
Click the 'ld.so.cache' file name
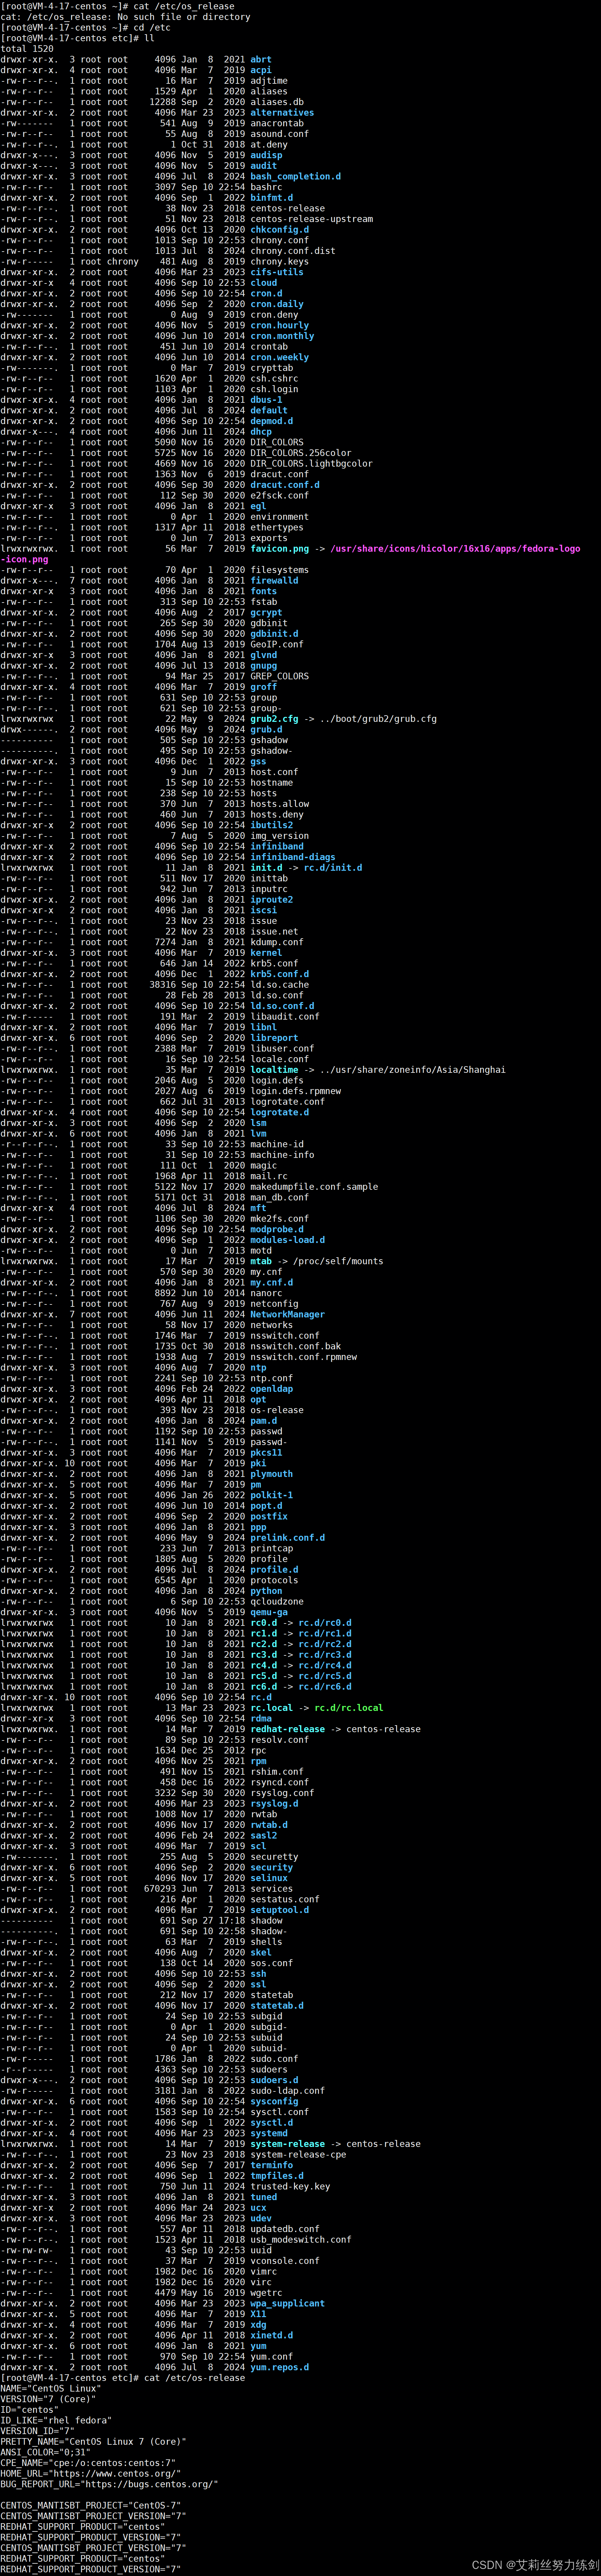click(x=279, y=985)
